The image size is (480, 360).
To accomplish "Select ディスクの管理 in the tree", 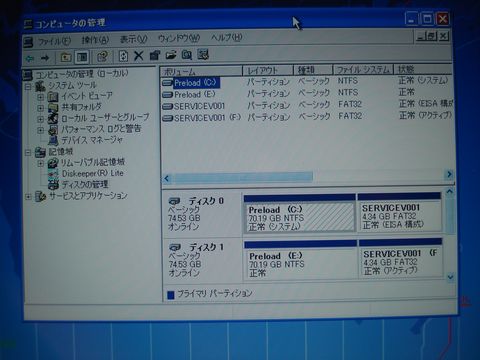I will point(85,185).
